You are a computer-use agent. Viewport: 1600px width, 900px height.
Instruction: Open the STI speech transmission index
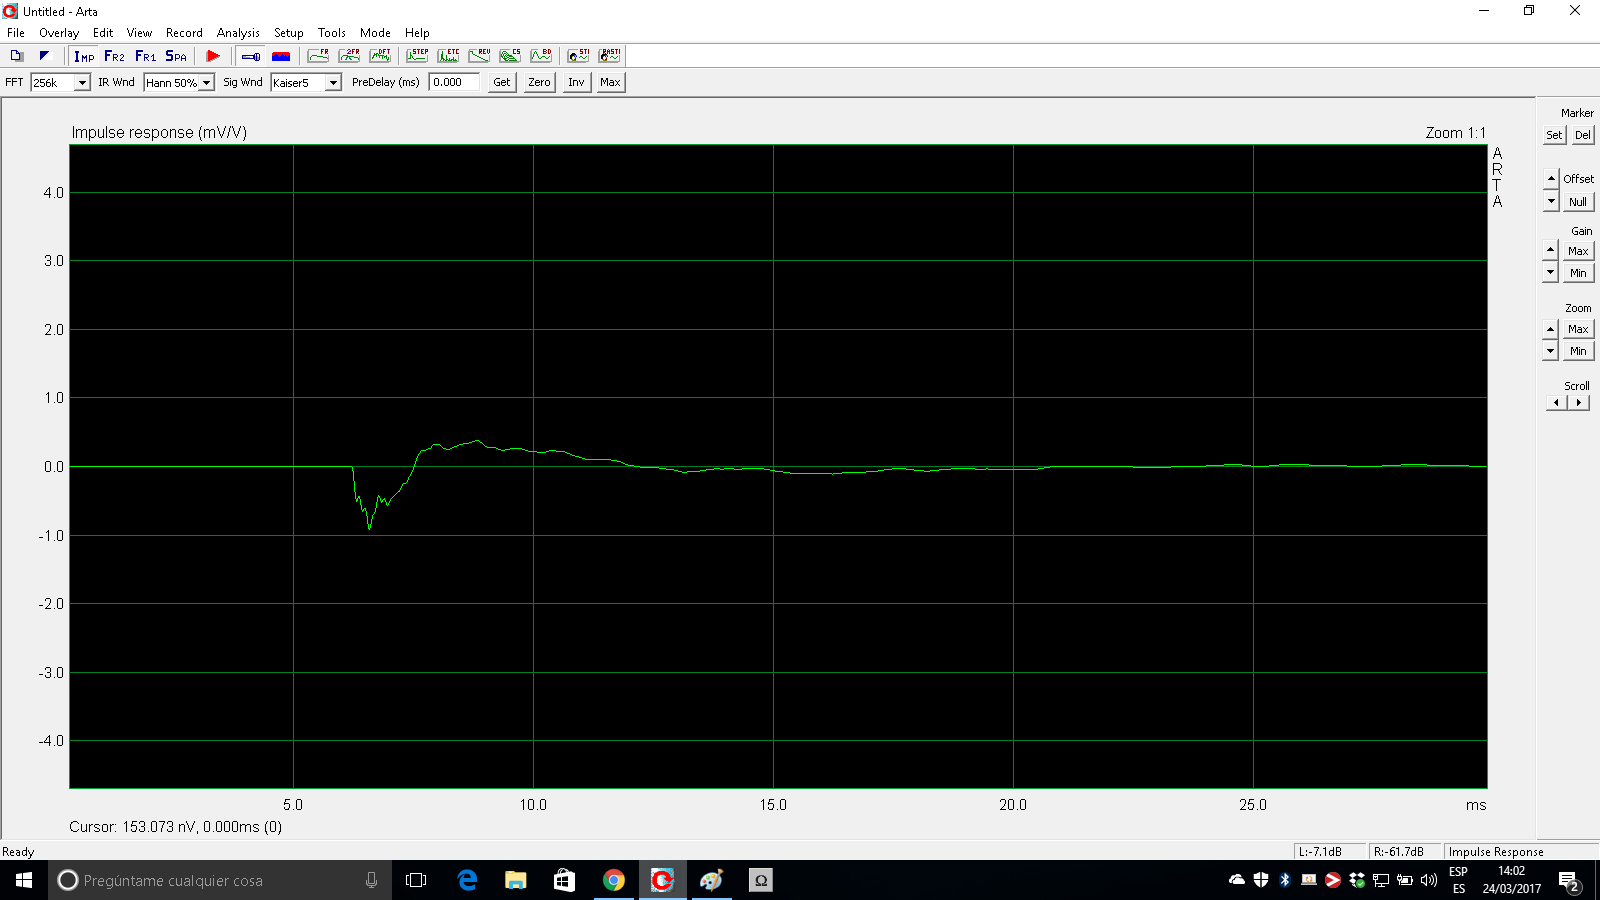click(578, 56)
